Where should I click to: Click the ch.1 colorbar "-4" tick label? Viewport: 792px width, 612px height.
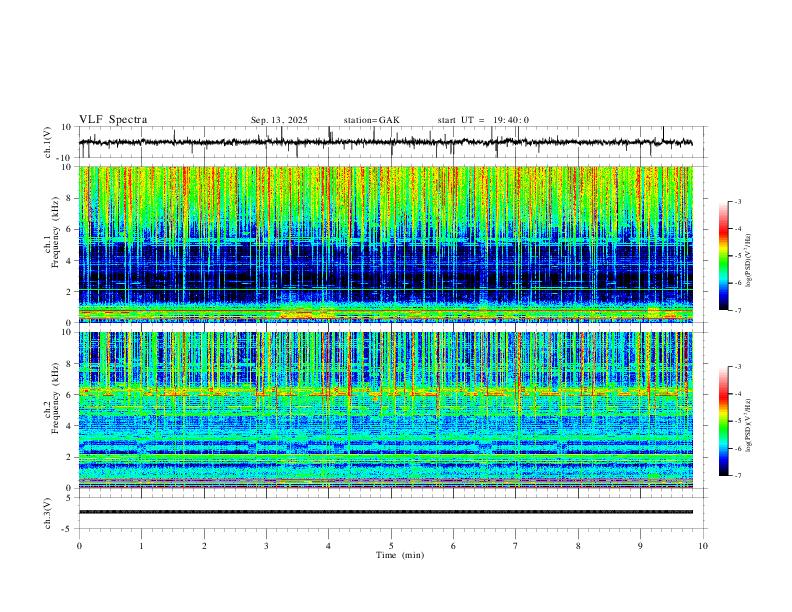coord(738,229)
